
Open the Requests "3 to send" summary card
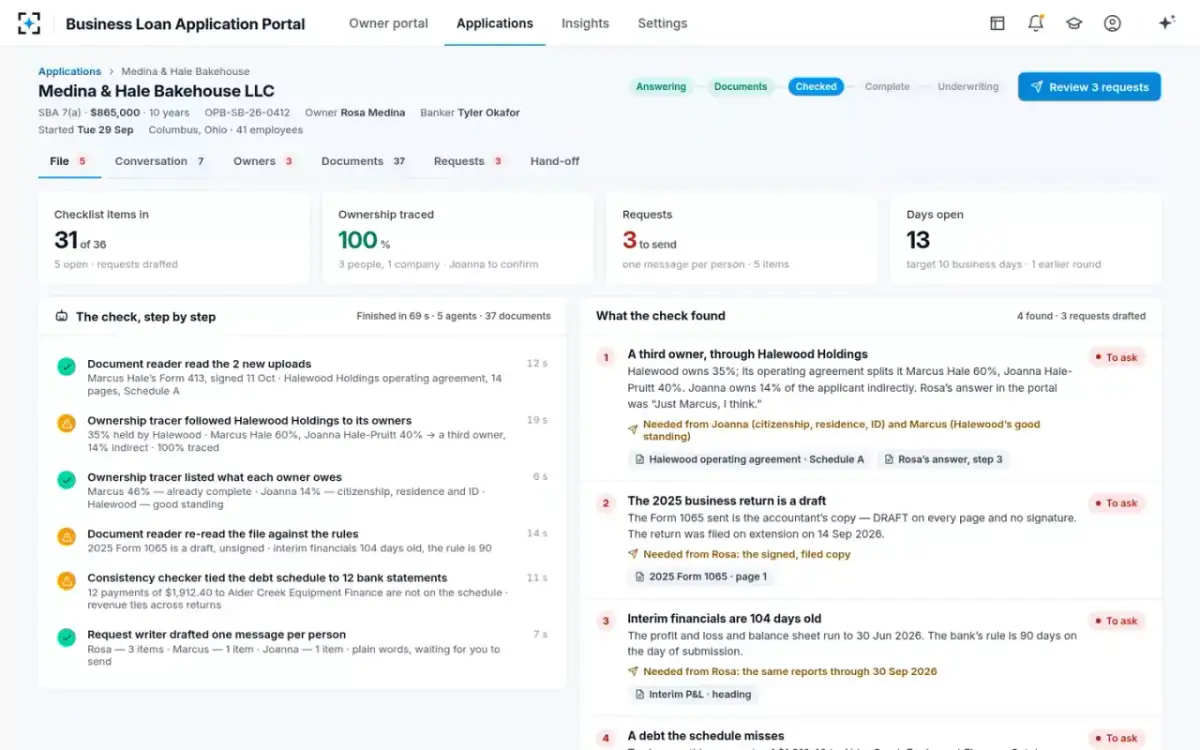tap(741, 239)
